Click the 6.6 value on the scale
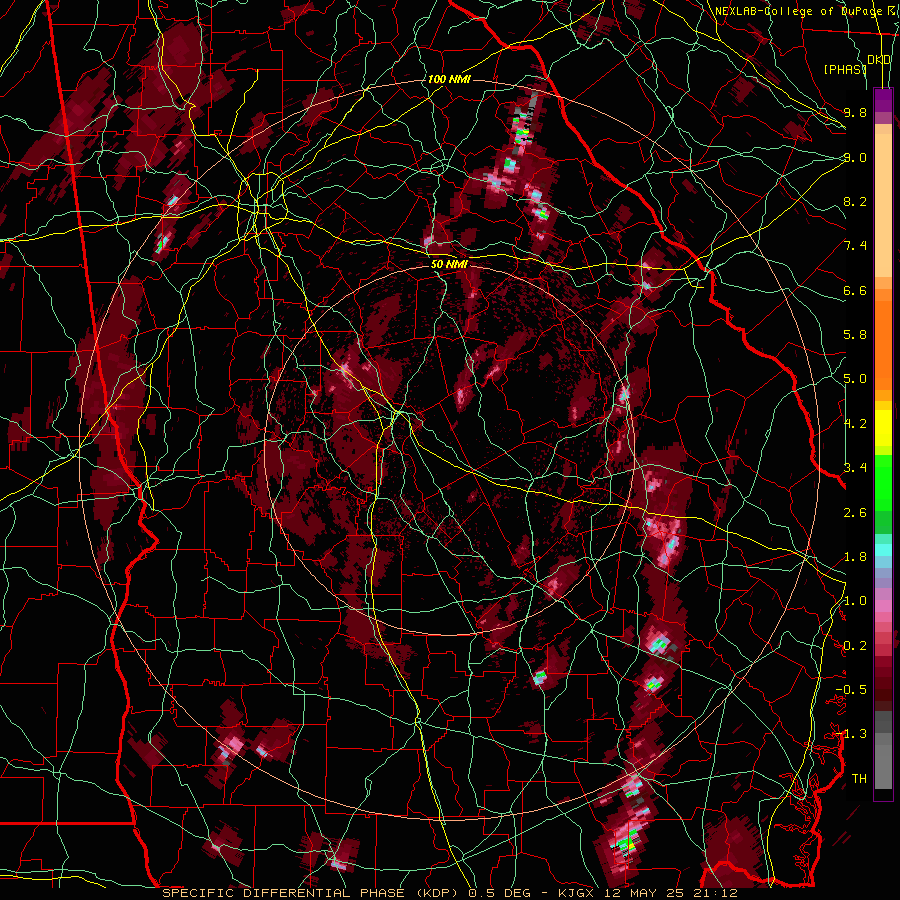The height and width of the screenshot is (900, 900). tap(855, 290)
